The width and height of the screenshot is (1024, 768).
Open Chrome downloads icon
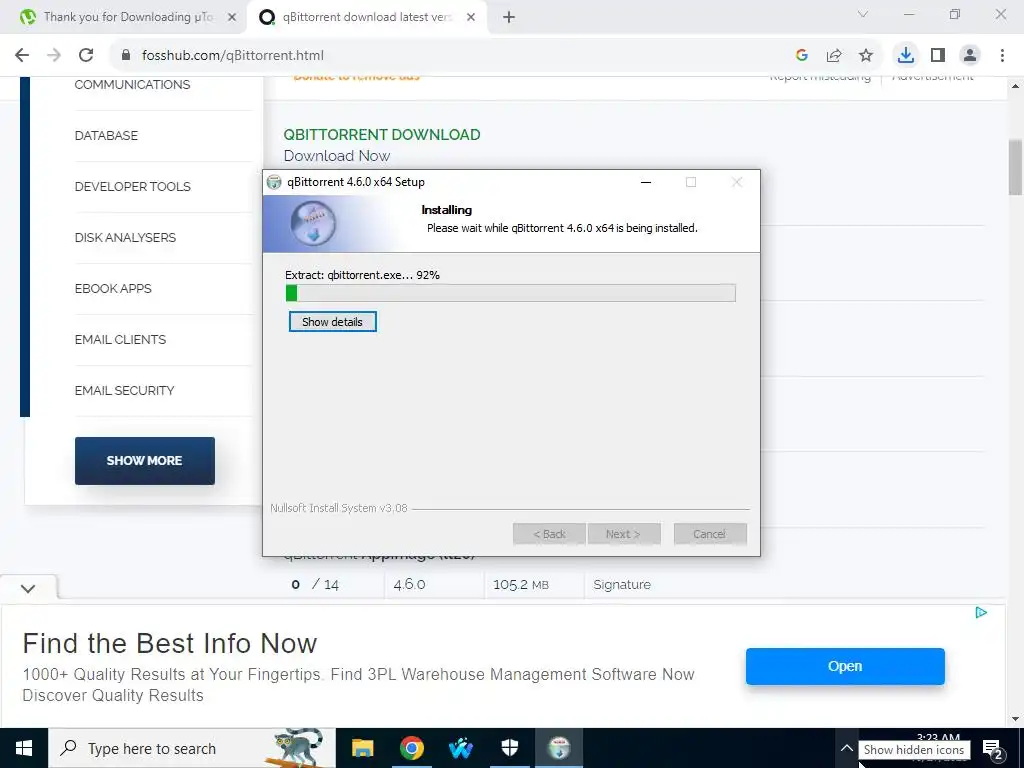point(905,56)
